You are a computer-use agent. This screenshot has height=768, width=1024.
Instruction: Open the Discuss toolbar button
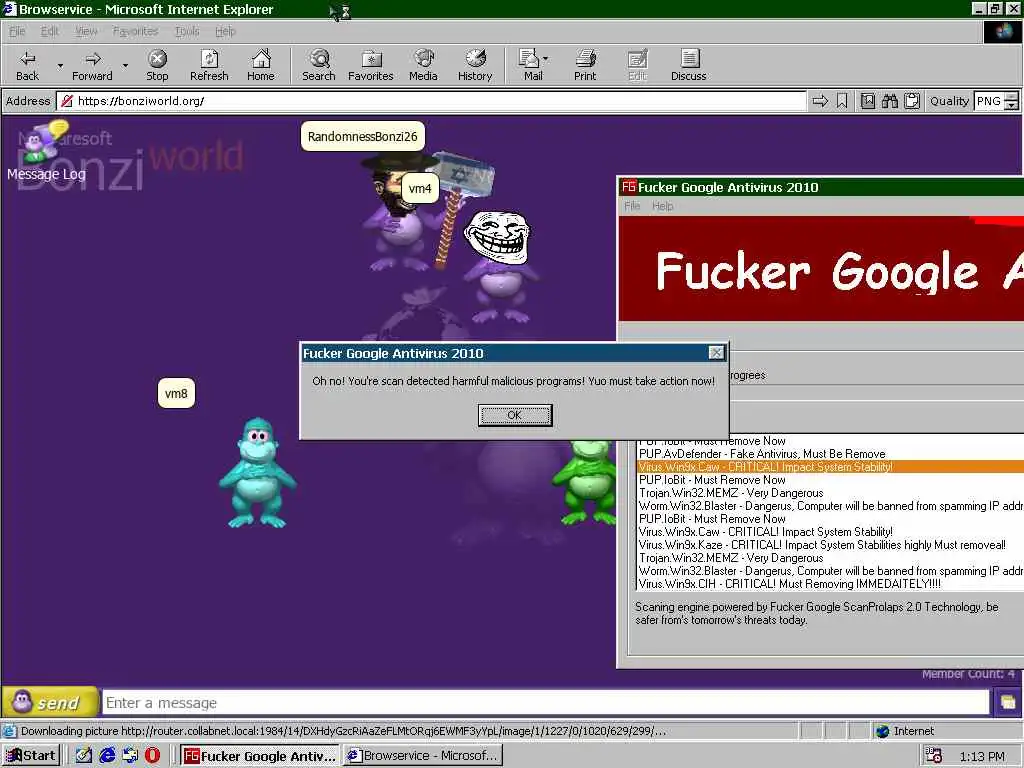pos(688,65)
